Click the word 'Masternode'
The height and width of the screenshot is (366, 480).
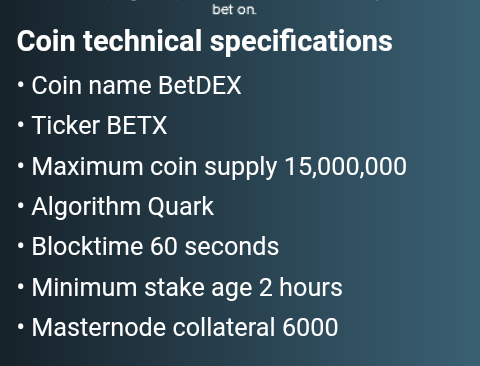click(99, 327)
